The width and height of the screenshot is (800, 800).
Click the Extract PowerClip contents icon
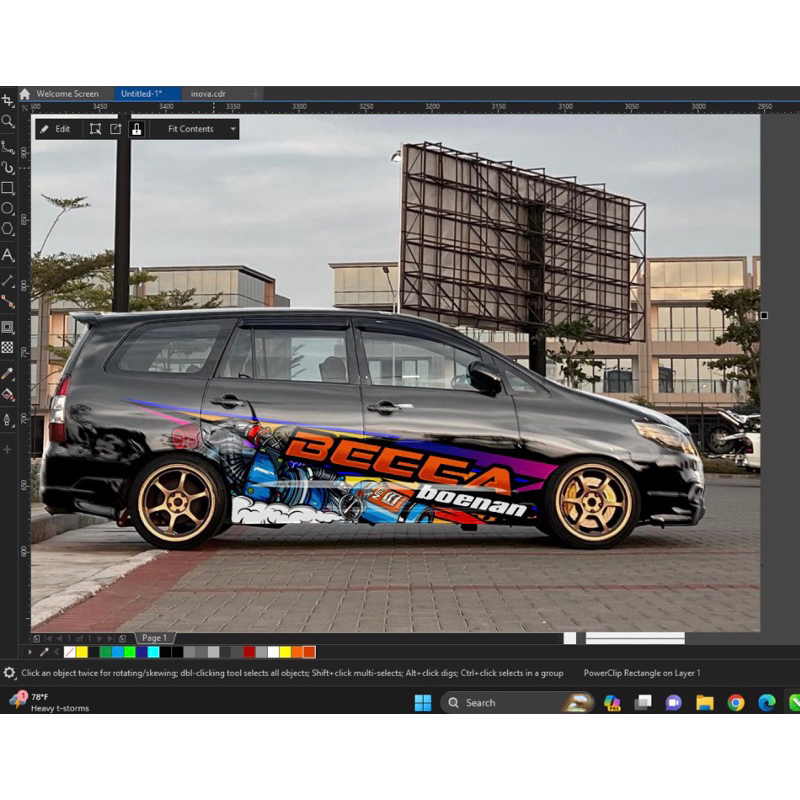[x=116, y=129]
